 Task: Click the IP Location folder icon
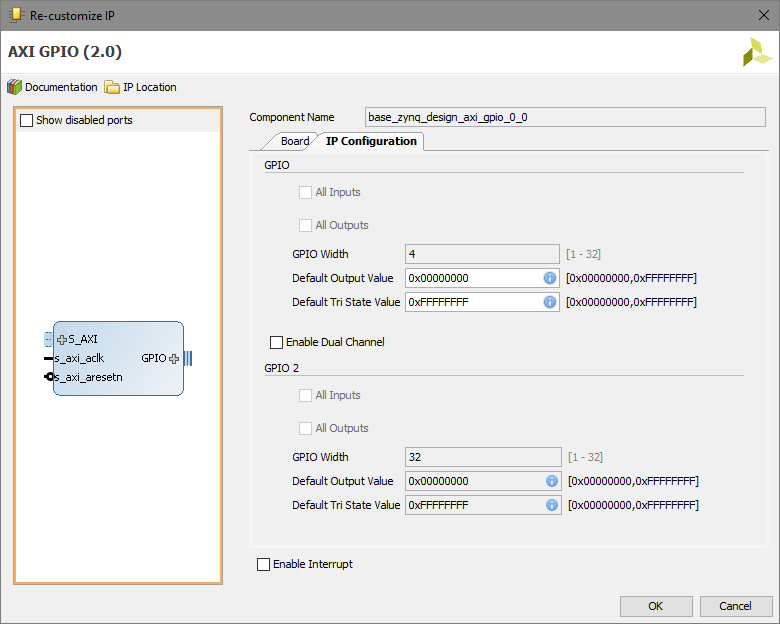point(112,87)
